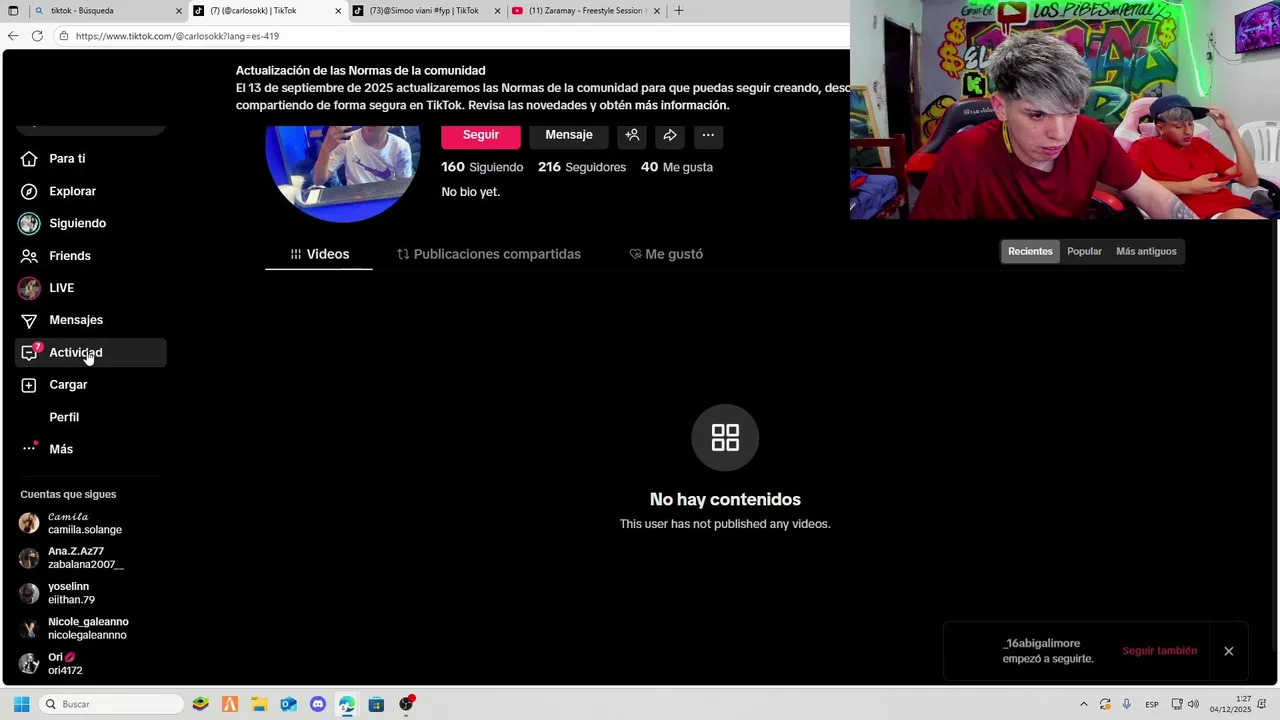This screenshot has width=1280, height=720.
Task: Send a message using the Mensaje button
Action: tap(569, 135)
